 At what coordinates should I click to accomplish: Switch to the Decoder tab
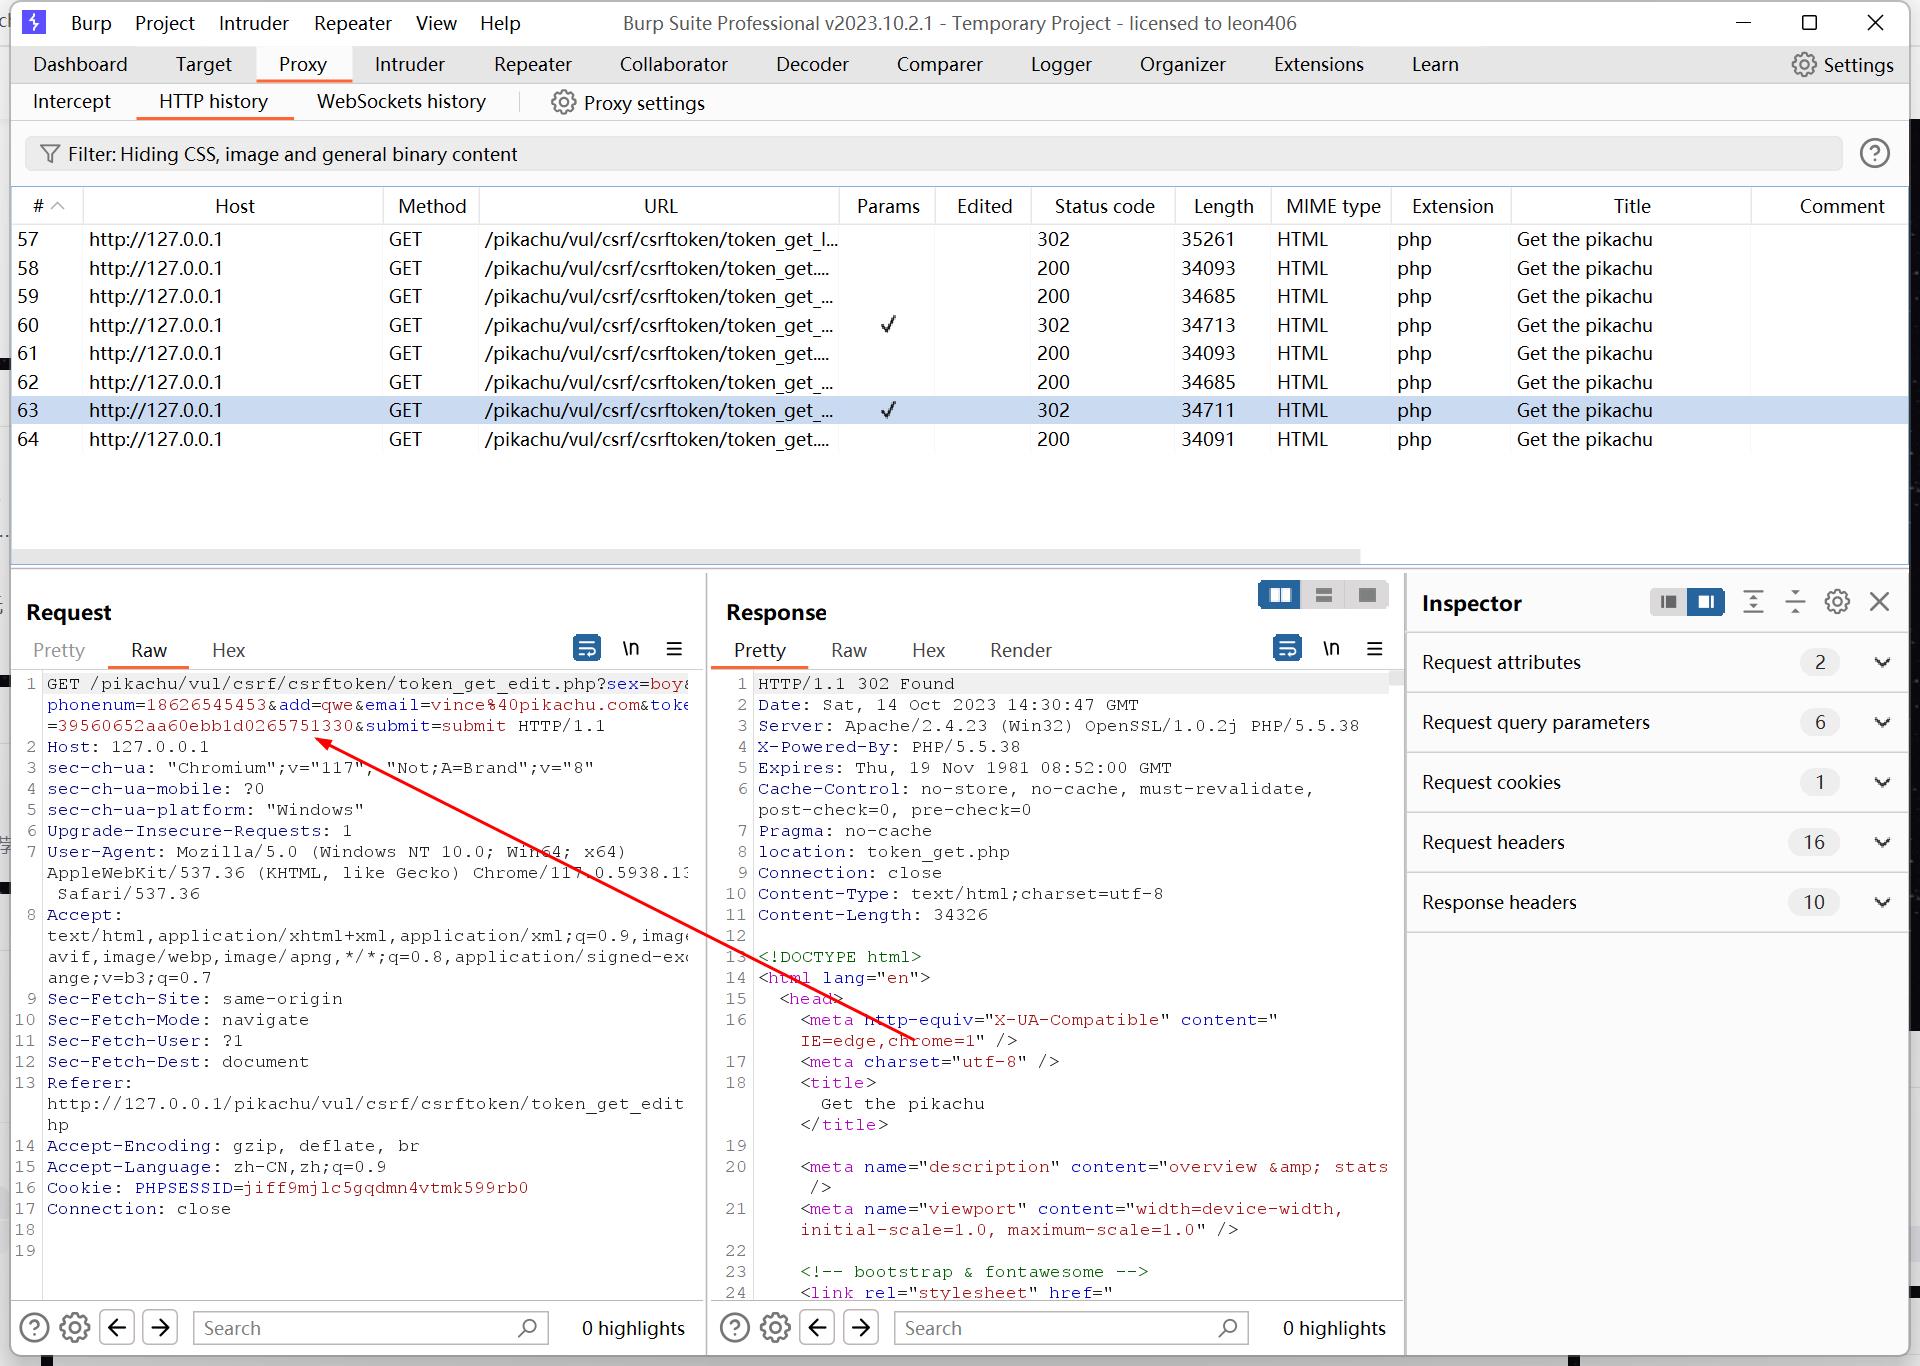(x=812, y=64)
